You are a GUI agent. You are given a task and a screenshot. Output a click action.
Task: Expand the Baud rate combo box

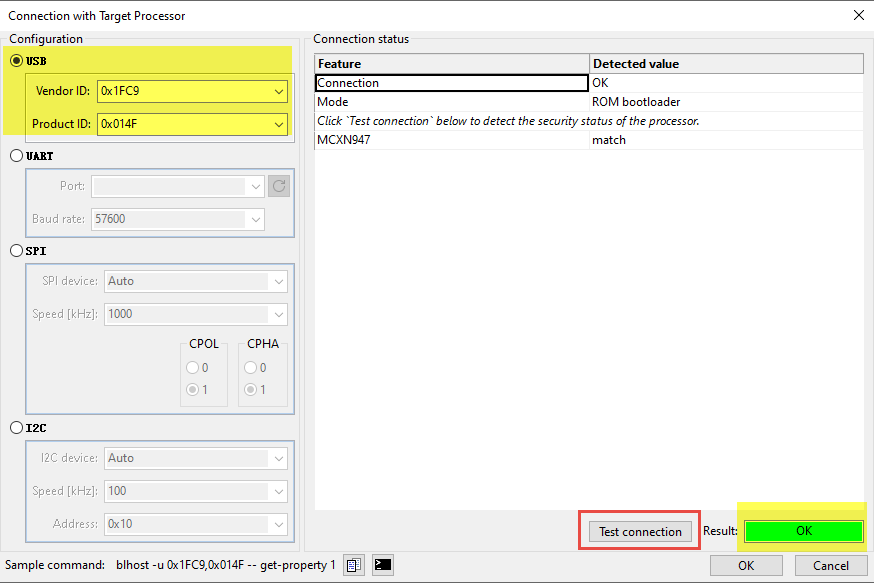pos(258,218)
